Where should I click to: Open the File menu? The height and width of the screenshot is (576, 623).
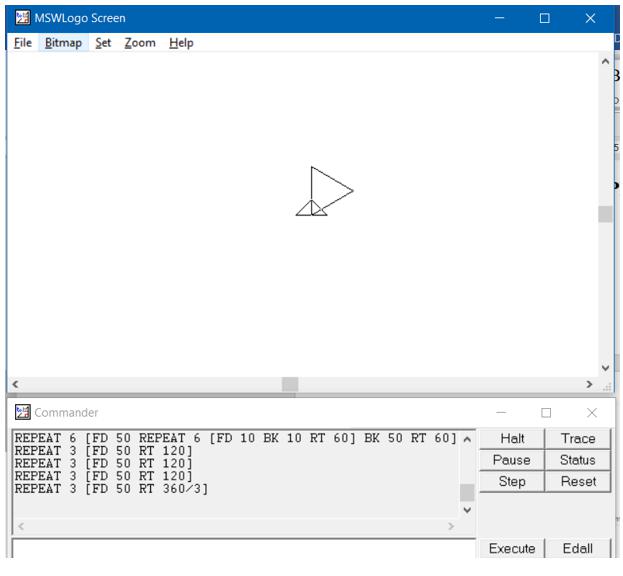(x=23, y=43)
